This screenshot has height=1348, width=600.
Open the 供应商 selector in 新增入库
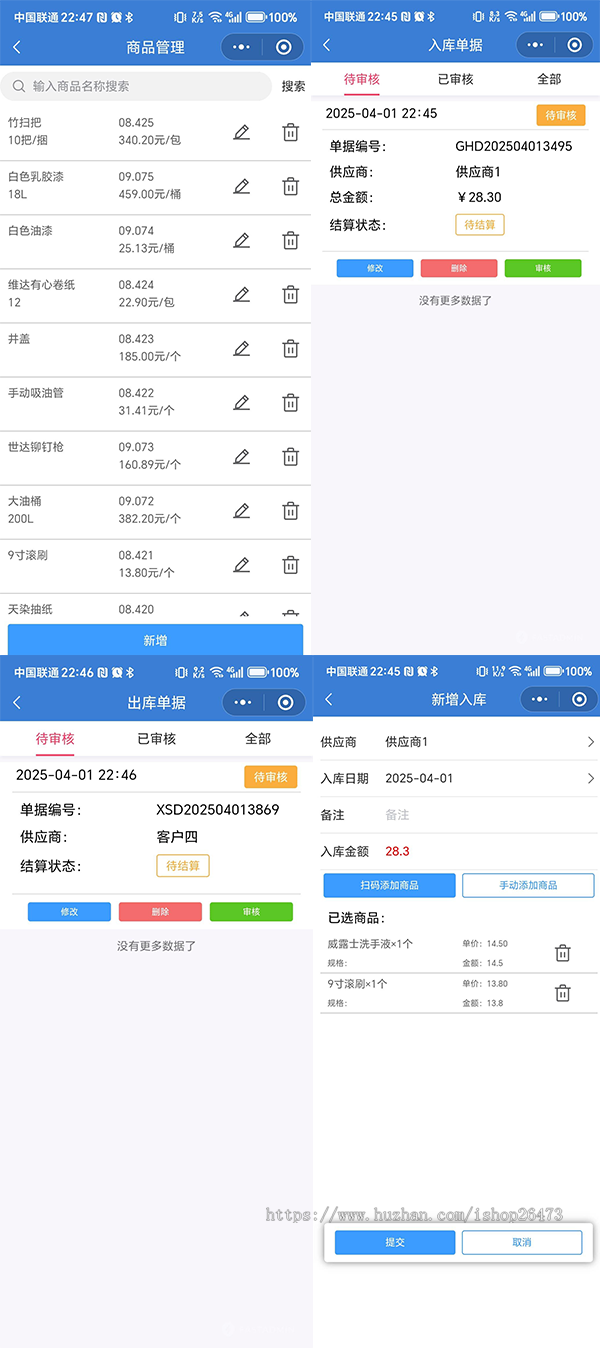[458, 742]
